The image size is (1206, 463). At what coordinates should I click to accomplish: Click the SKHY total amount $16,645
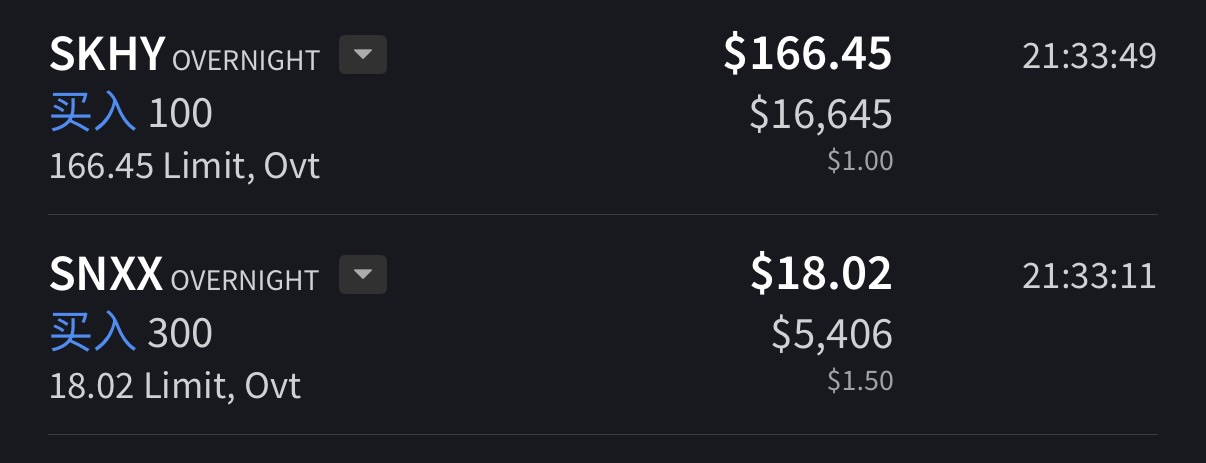[x=821, y=116]
